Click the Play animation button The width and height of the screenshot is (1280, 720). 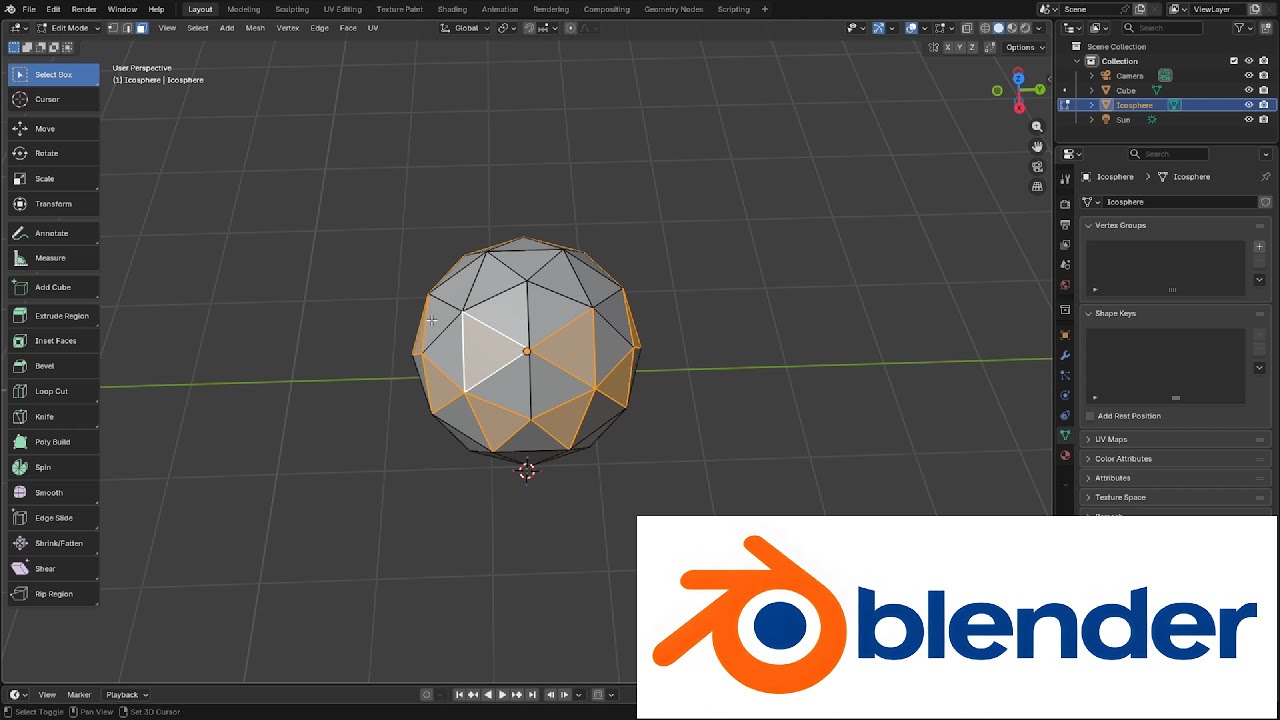pos(502,695)
